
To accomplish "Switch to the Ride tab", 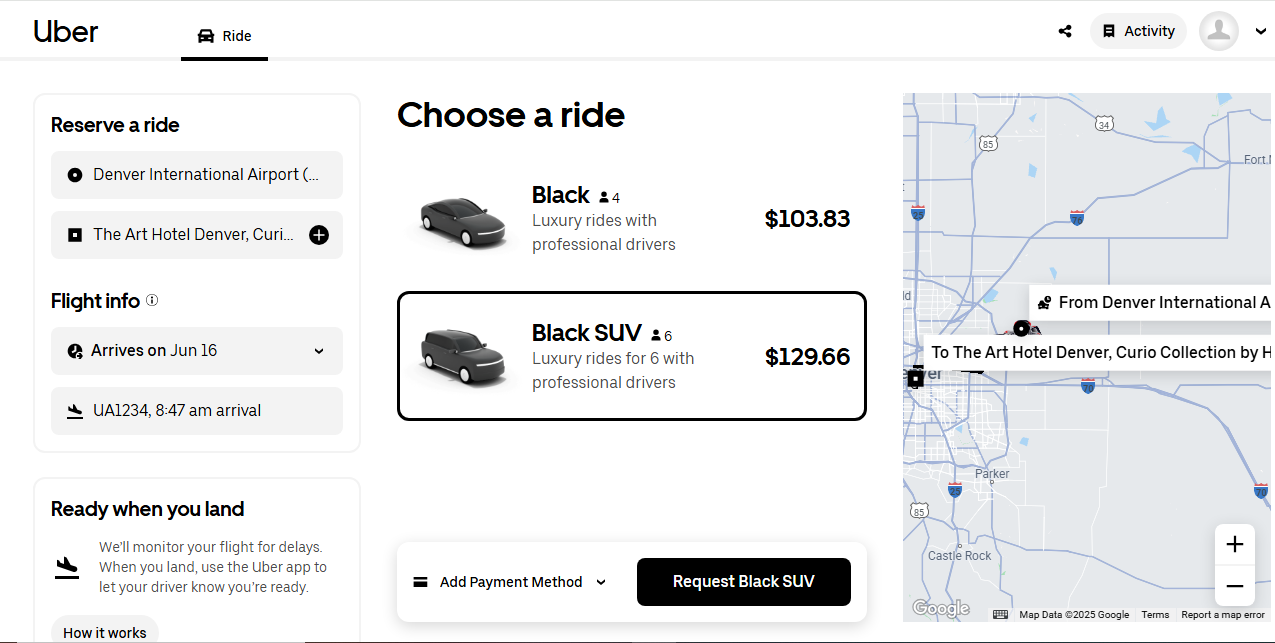I will coord(224,36).
